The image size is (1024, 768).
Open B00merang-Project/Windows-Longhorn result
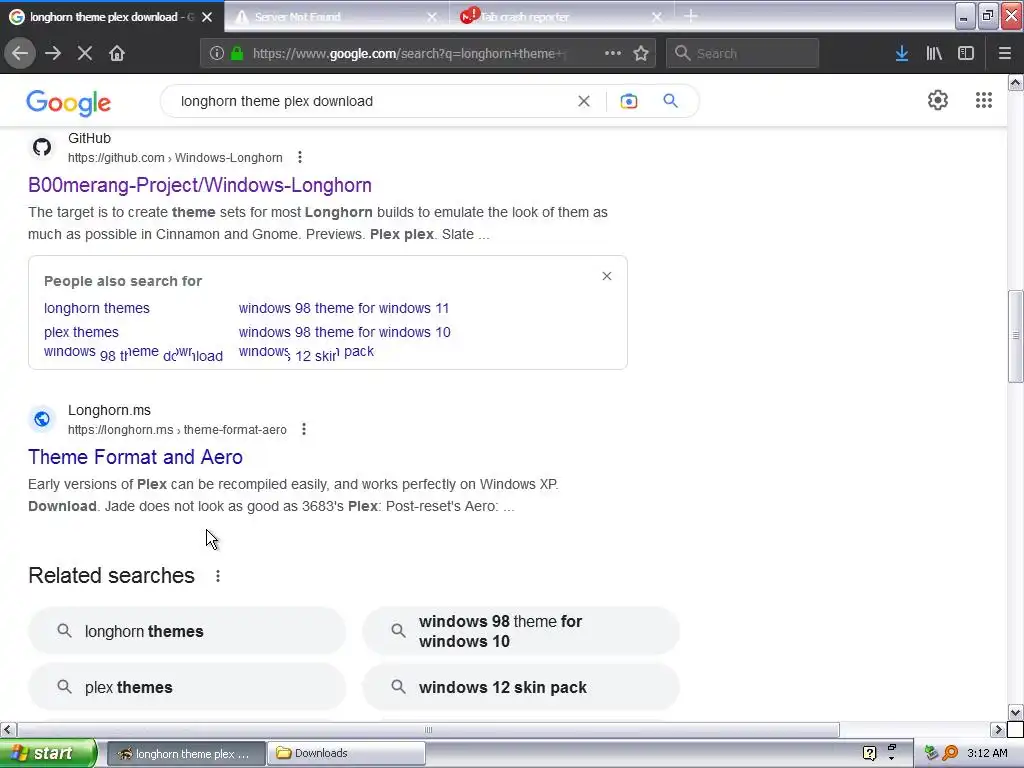[x=200, y=185]
